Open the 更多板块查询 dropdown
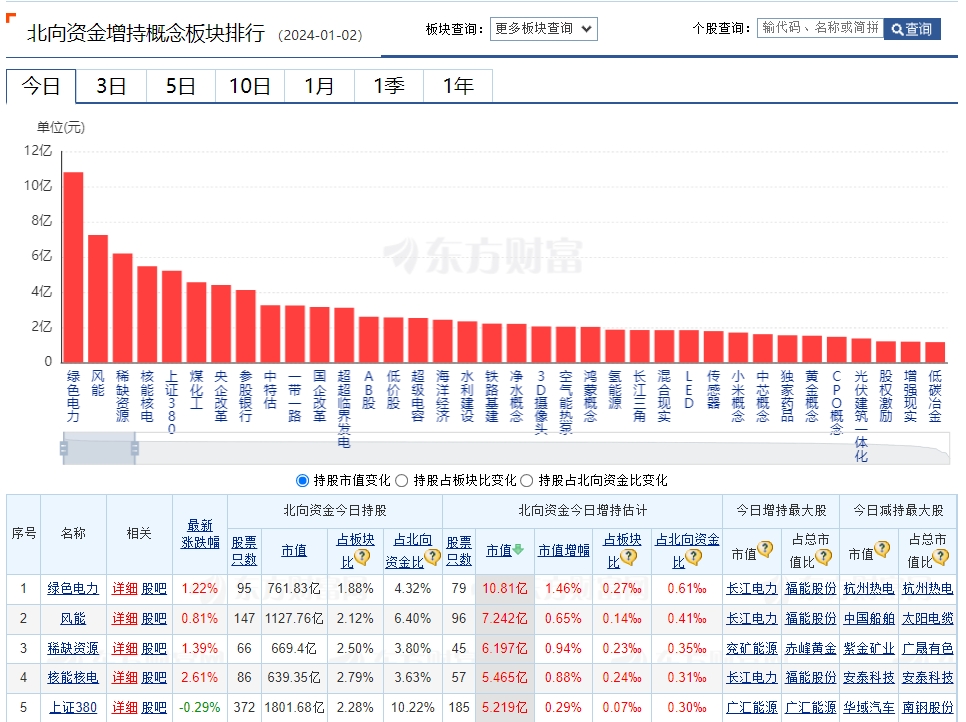Screen dimensions: 966x722 pos(543,29)
